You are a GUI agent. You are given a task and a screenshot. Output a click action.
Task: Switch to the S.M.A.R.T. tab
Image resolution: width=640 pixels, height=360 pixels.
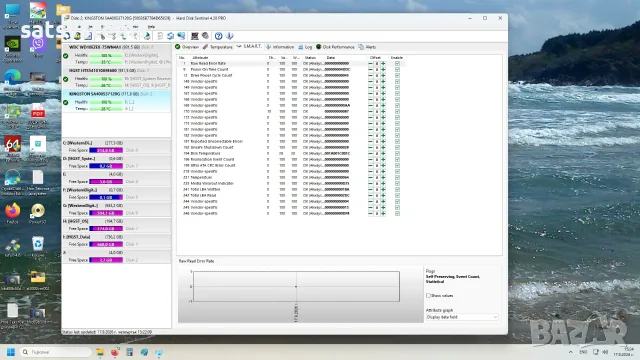249,47
